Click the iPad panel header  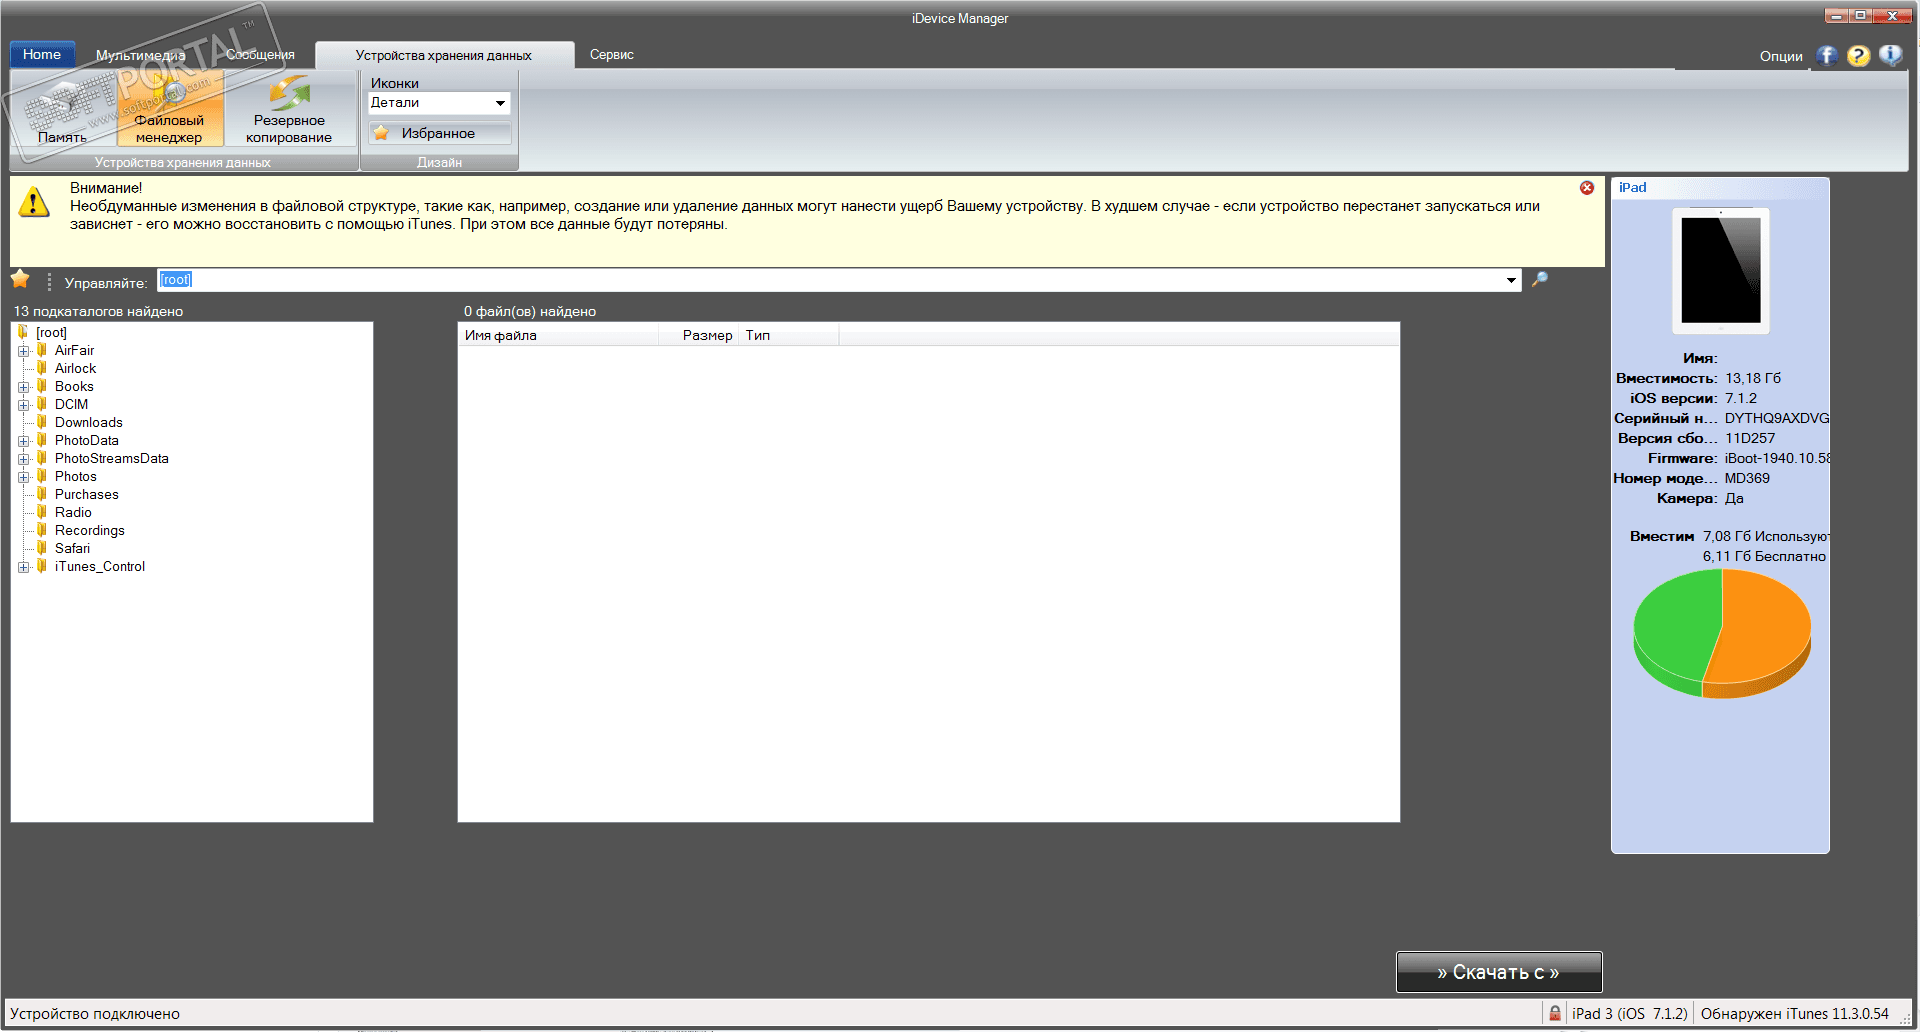1720,188
